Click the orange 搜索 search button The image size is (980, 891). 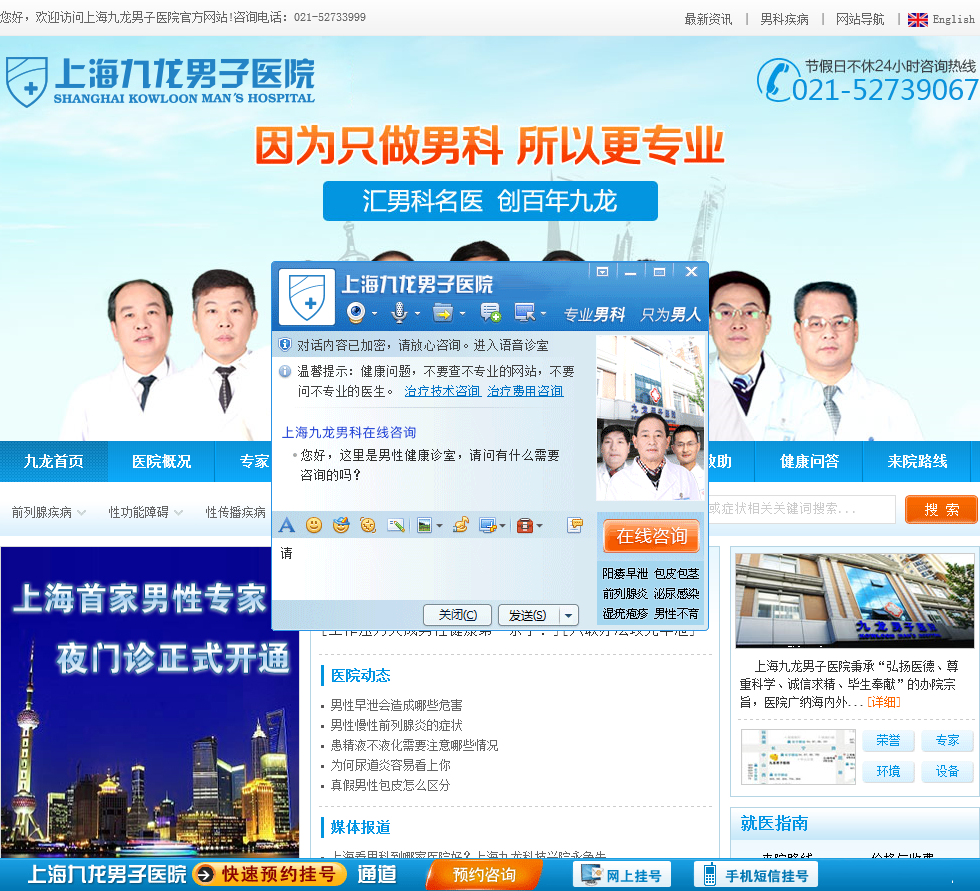(941, 509)
